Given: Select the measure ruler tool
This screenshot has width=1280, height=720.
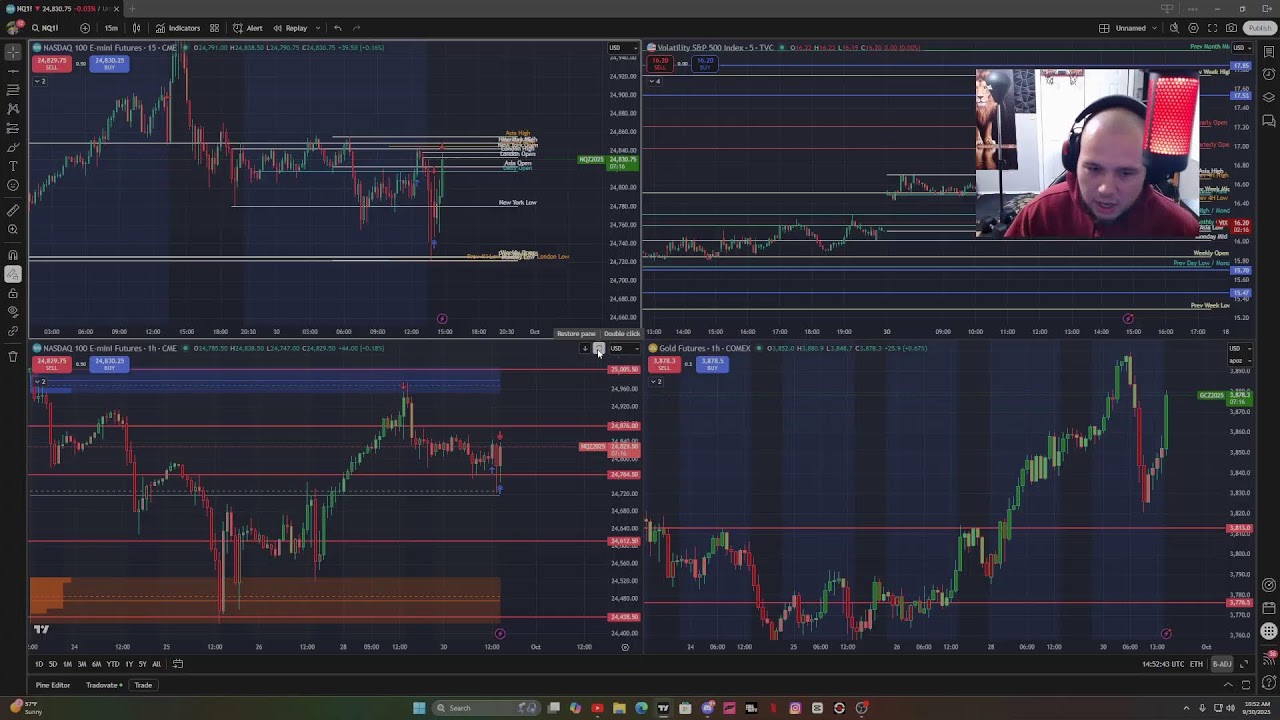Looking at the screenshot, I should coord(12,210).
